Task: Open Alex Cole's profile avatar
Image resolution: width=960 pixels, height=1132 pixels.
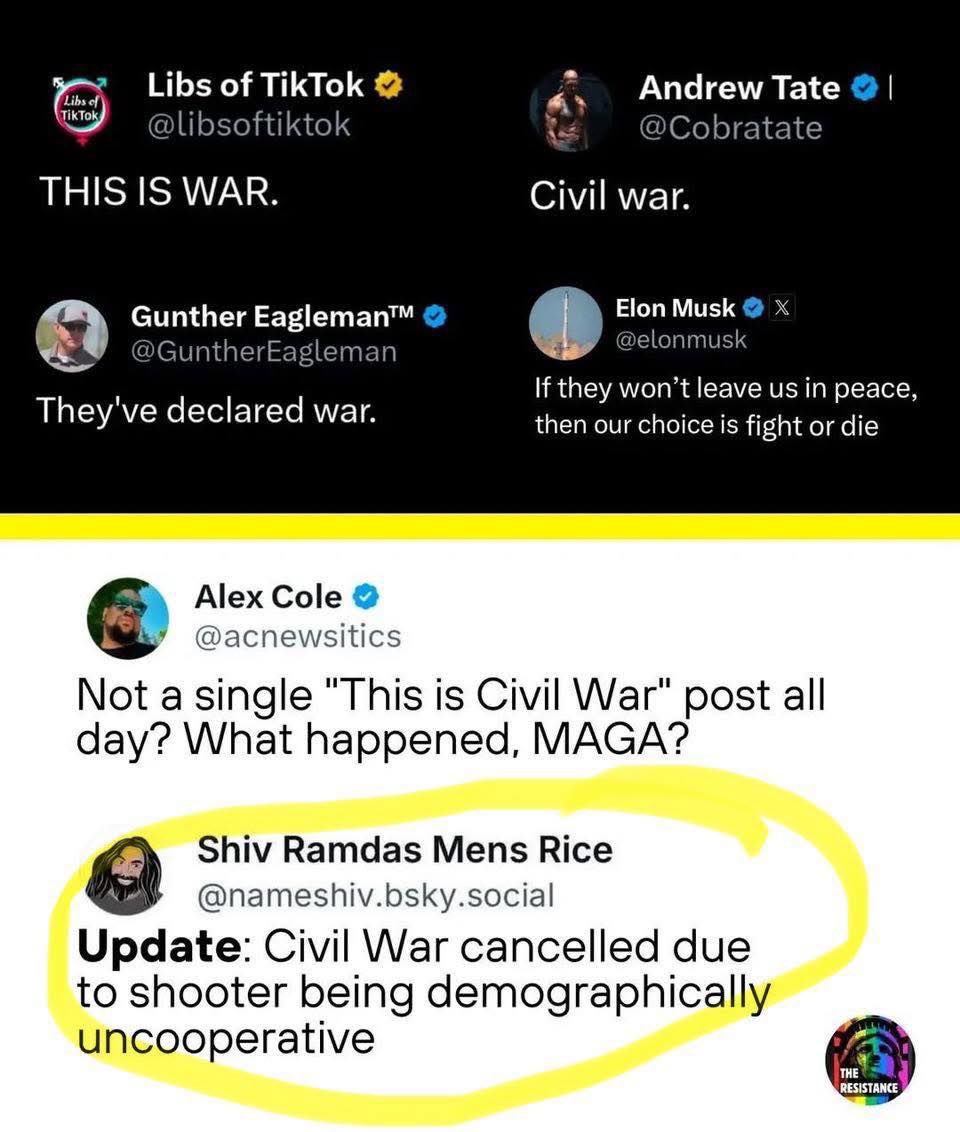Action: pyautogui.click(x=128, y=618)
